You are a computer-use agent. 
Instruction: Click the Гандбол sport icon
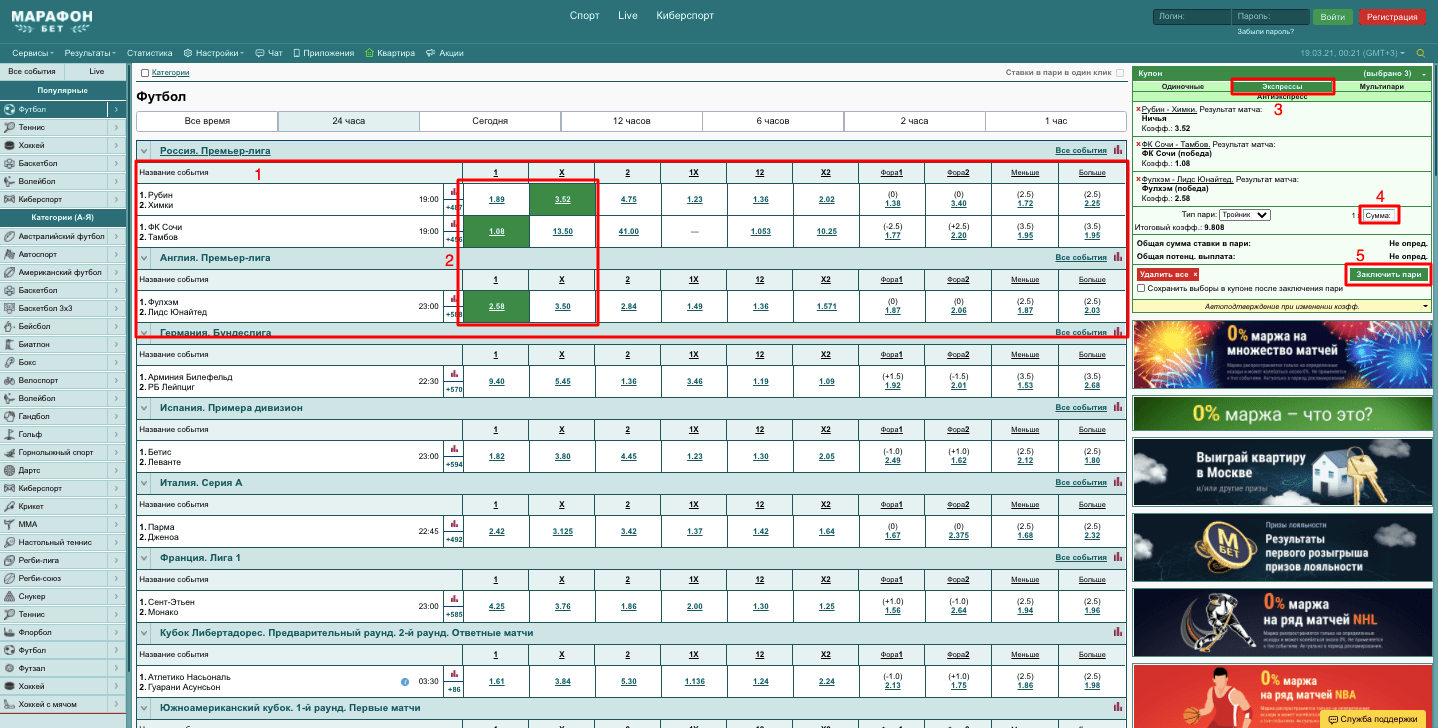tap(10, 416)
